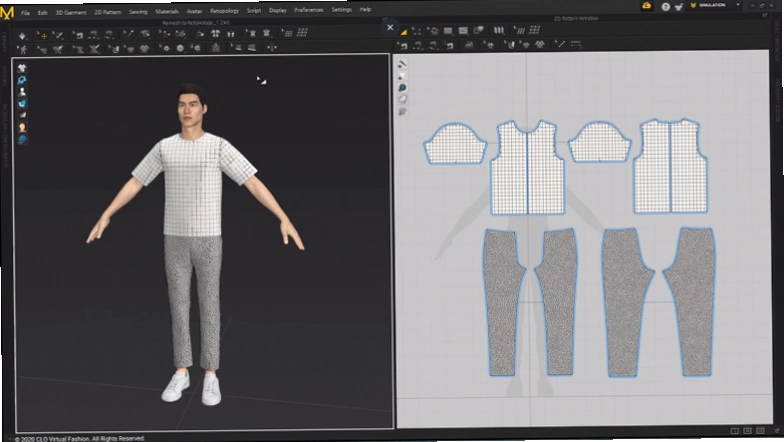784x442 pixels.
Task: Toggle Show Garment shirt icon in 3D view
Action: pos(22,68)
